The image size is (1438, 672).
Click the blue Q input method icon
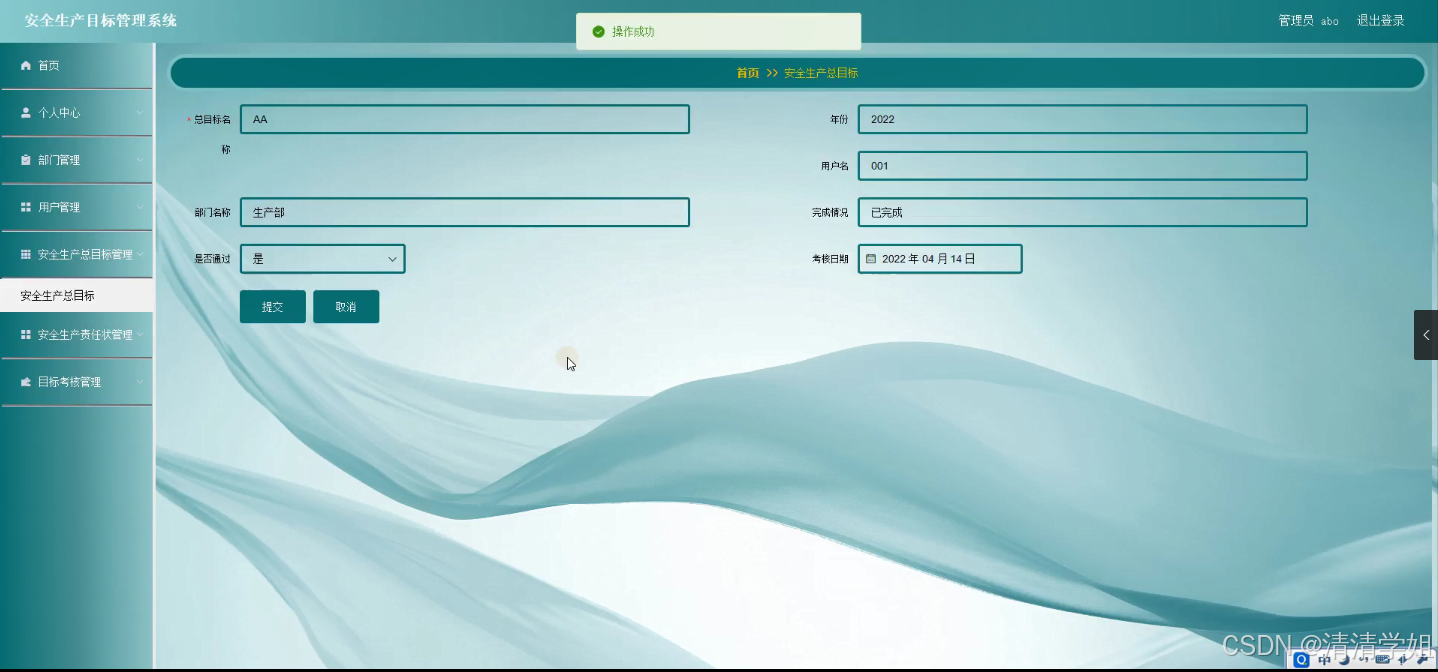point(1302,660)
